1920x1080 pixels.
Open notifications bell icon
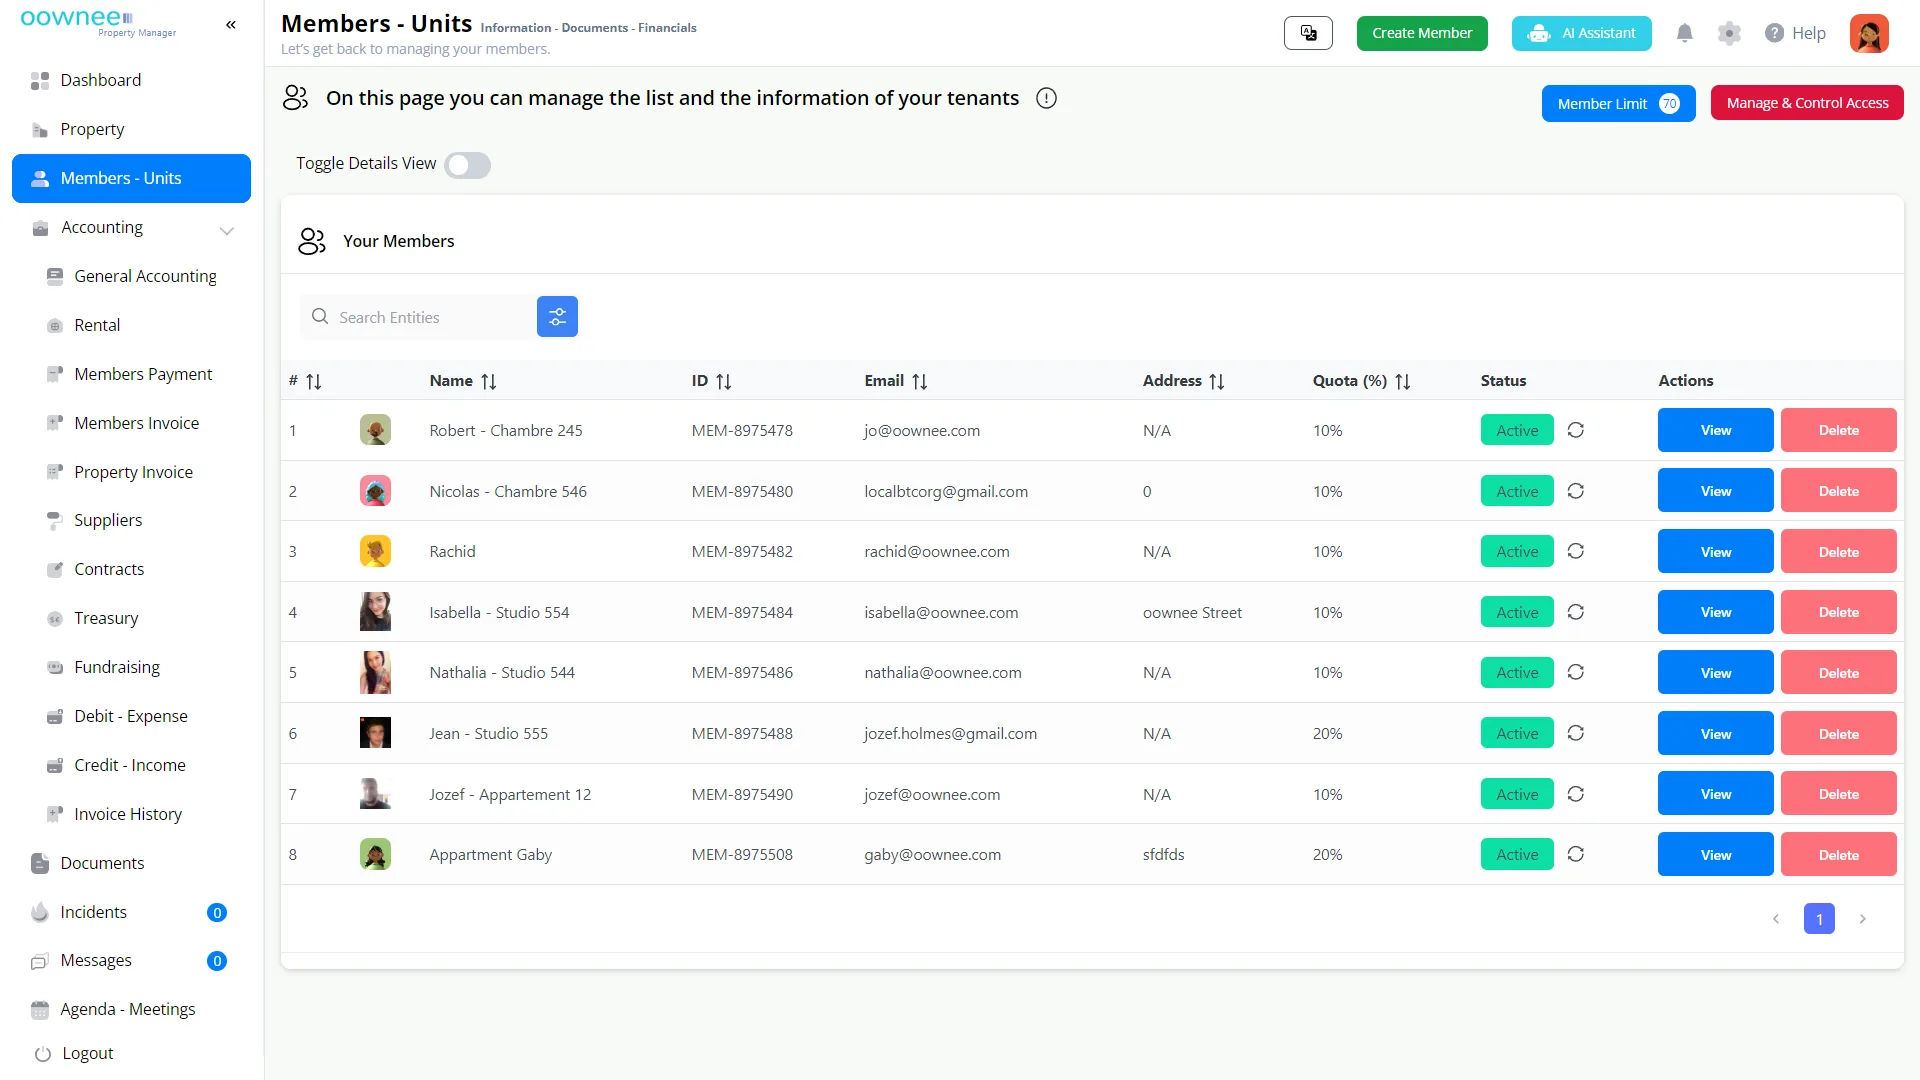(1685, 33)
